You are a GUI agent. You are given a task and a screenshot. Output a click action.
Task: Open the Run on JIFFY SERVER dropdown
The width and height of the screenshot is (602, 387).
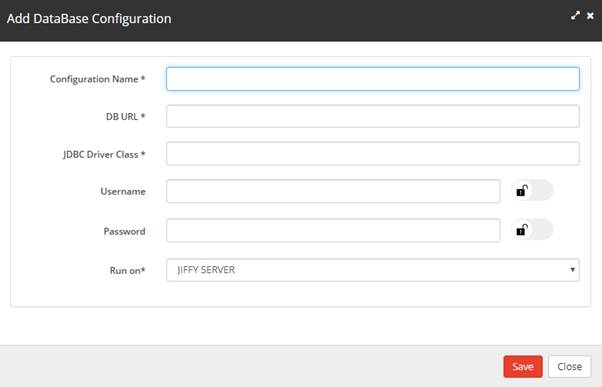373,270
